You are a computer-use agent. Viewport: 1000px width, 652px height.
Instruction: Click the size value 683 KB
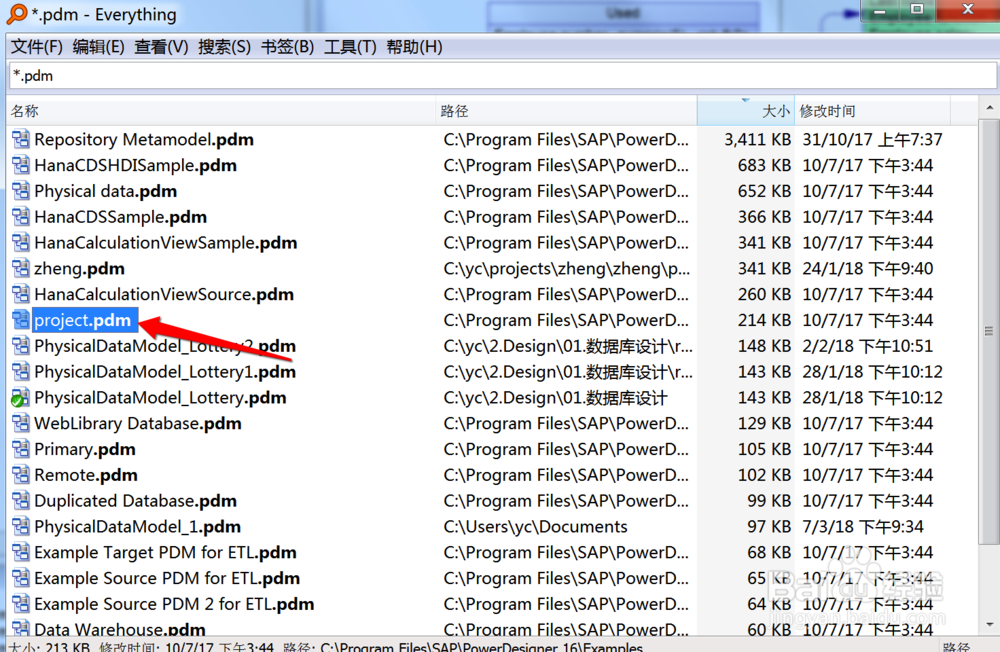764,165
